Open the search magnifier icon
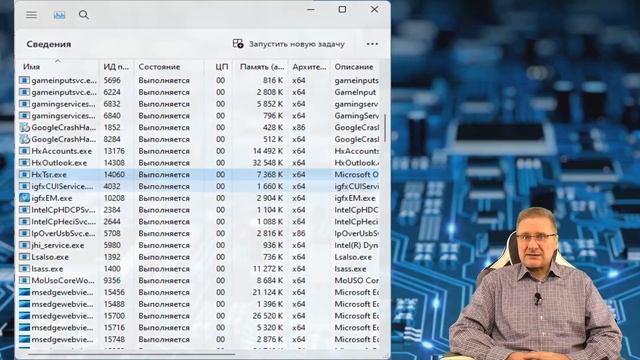 84,15
